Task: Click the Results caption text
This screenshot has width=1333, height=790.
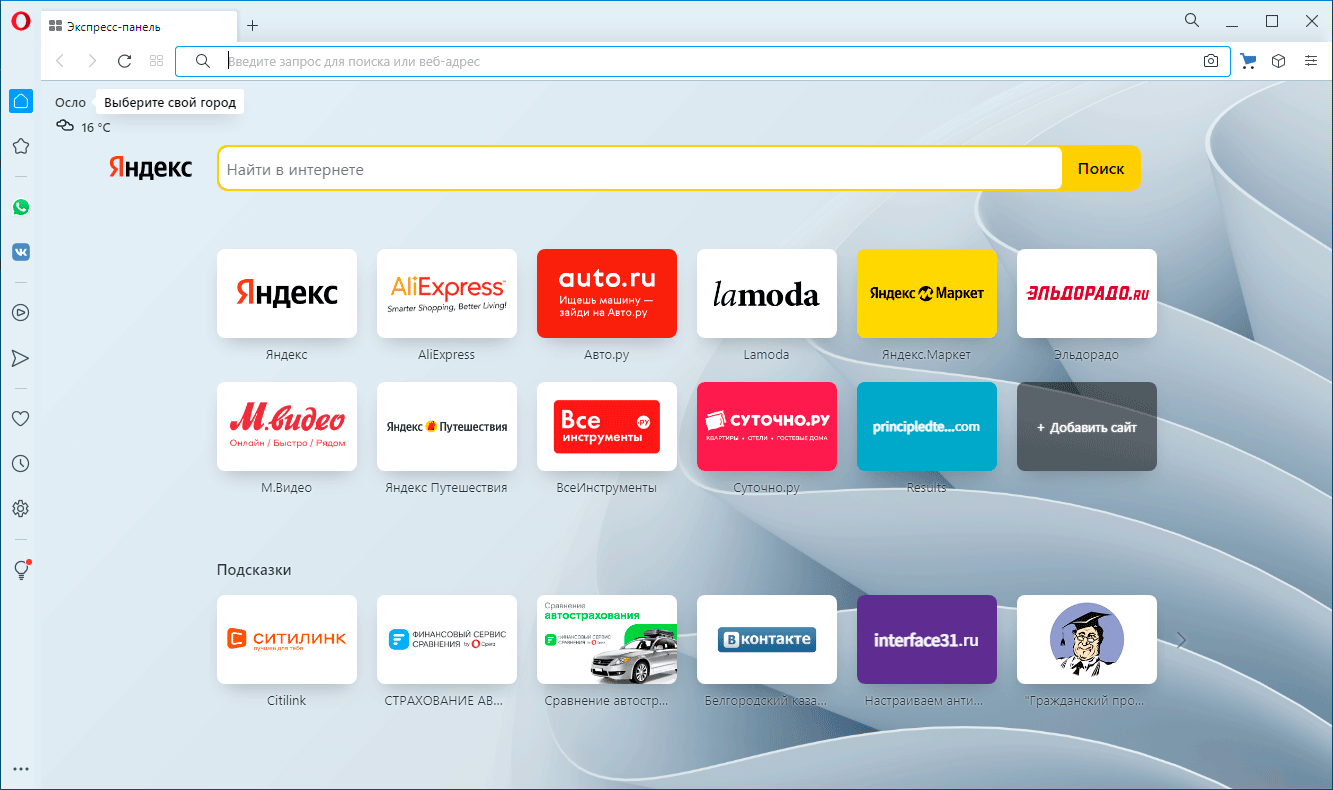Action: pyautogui.click(x=927, y=488)
